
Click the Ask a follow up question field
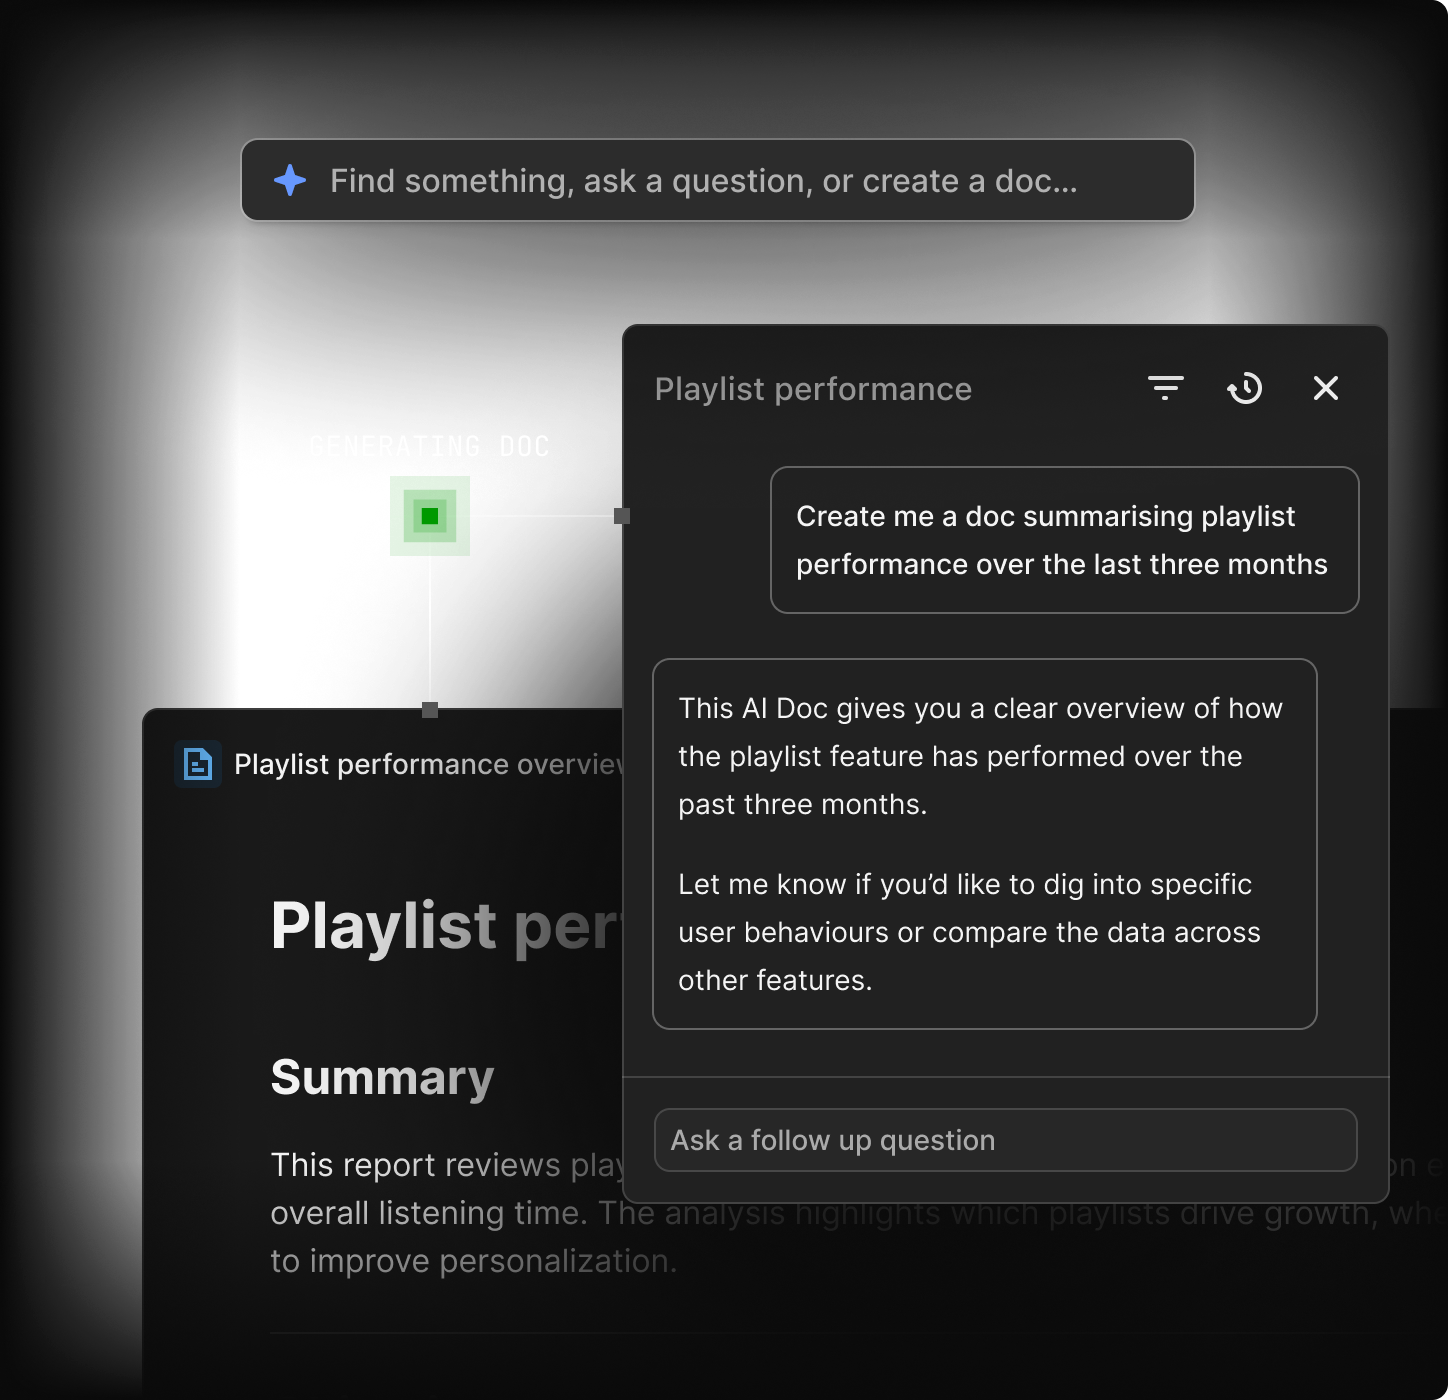pos(1004,1140)
